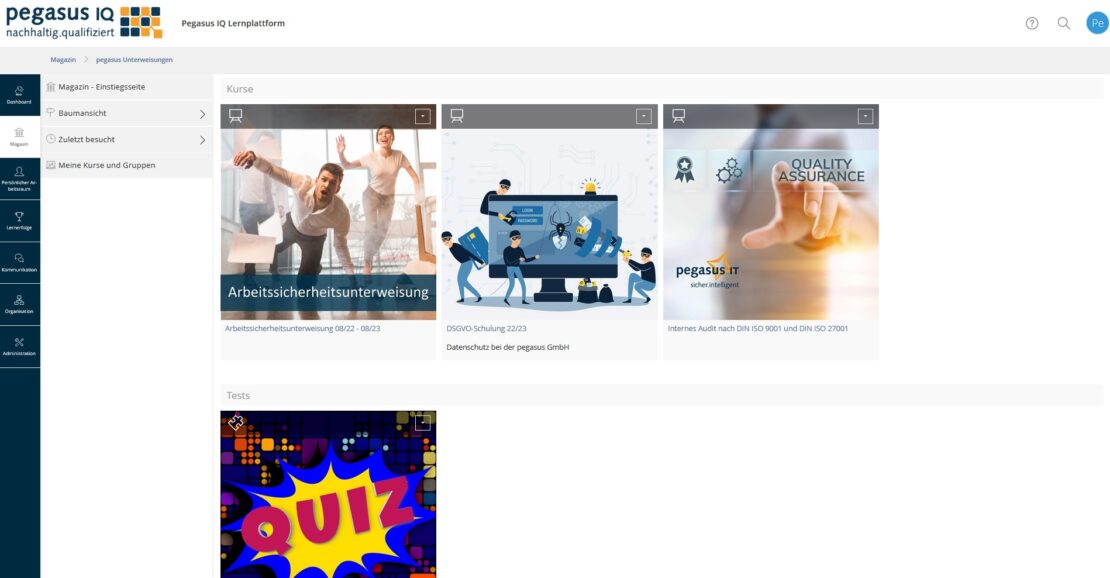Screen dimensions: 1110x578
Task: Open actions dropdown on DSGVO-Schulung card
Action: click(x=644, y=116)
